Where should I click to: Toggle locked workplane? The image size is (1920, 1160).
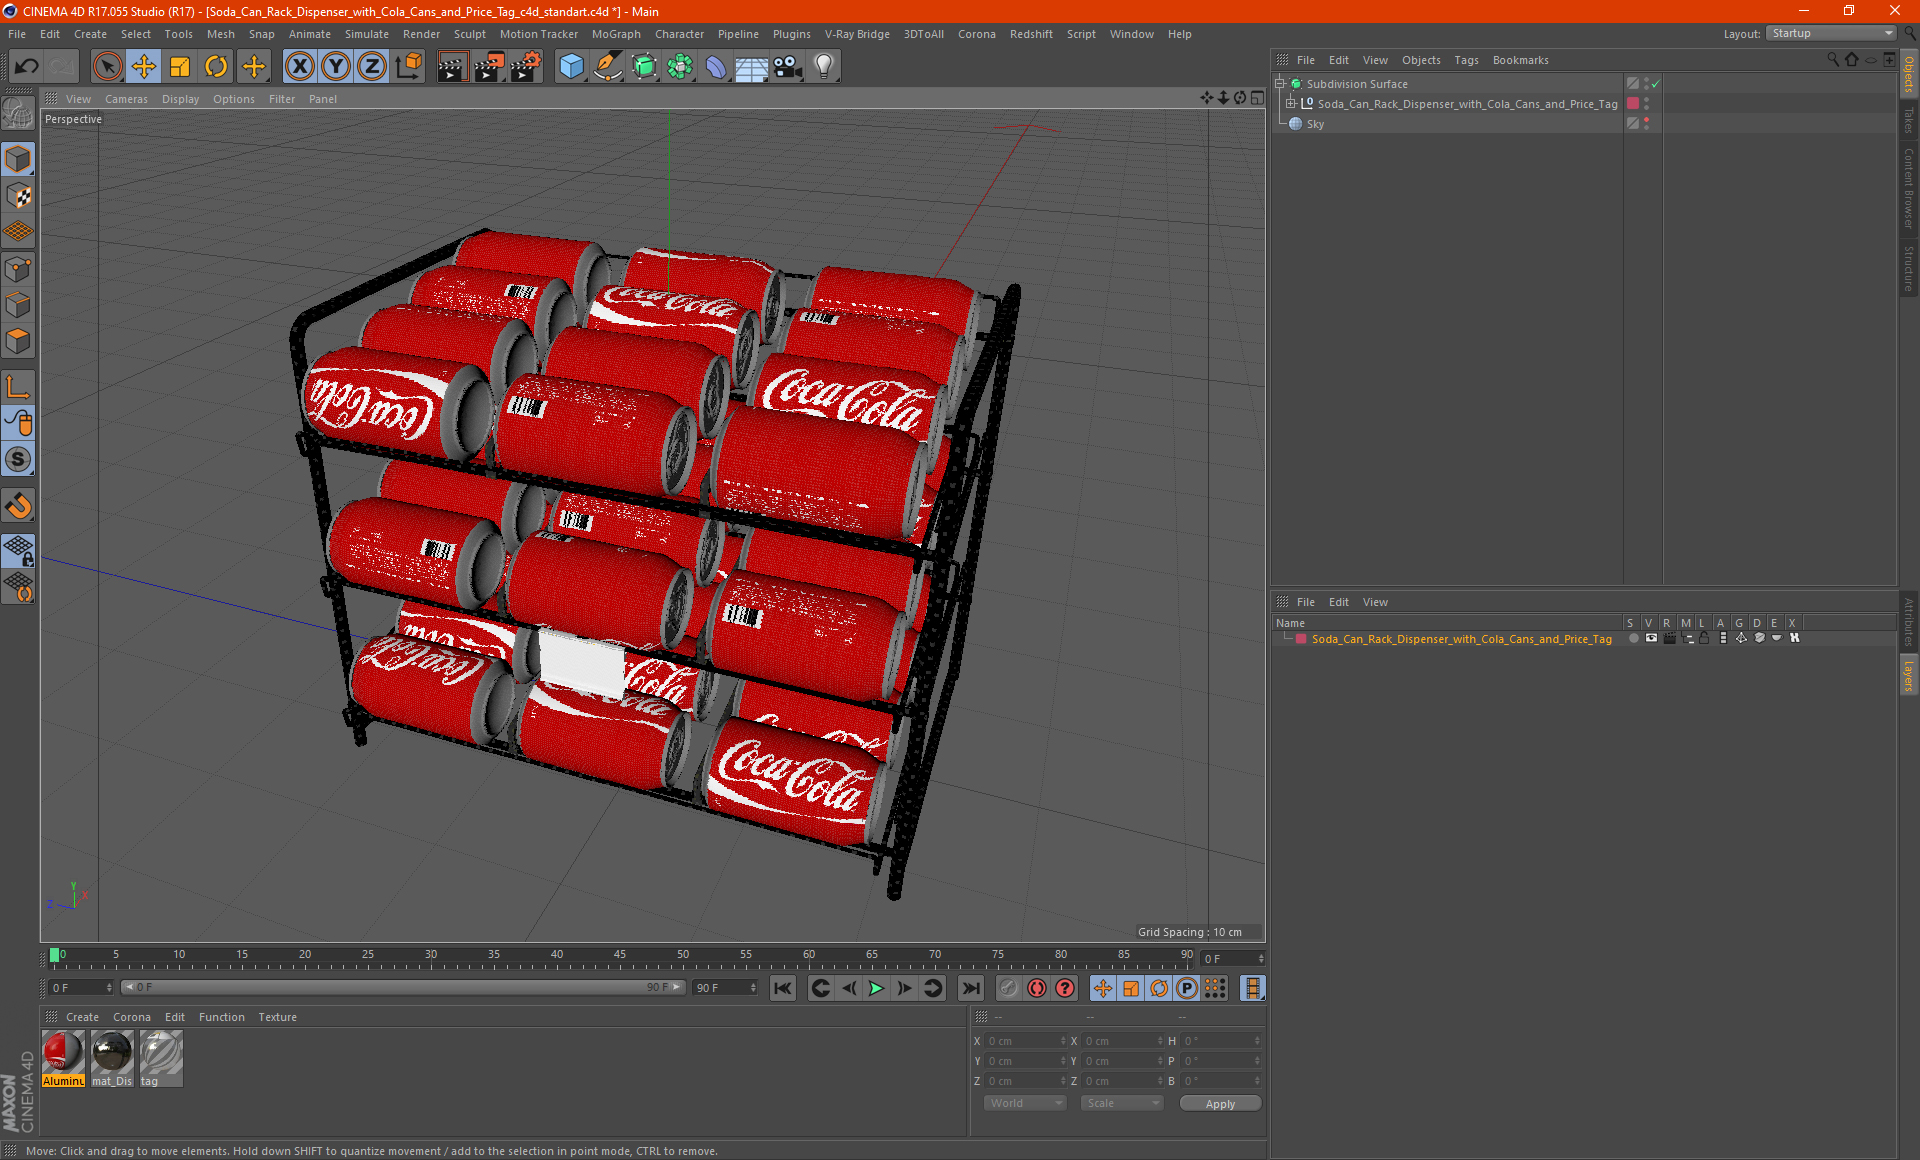coord(18,550)
